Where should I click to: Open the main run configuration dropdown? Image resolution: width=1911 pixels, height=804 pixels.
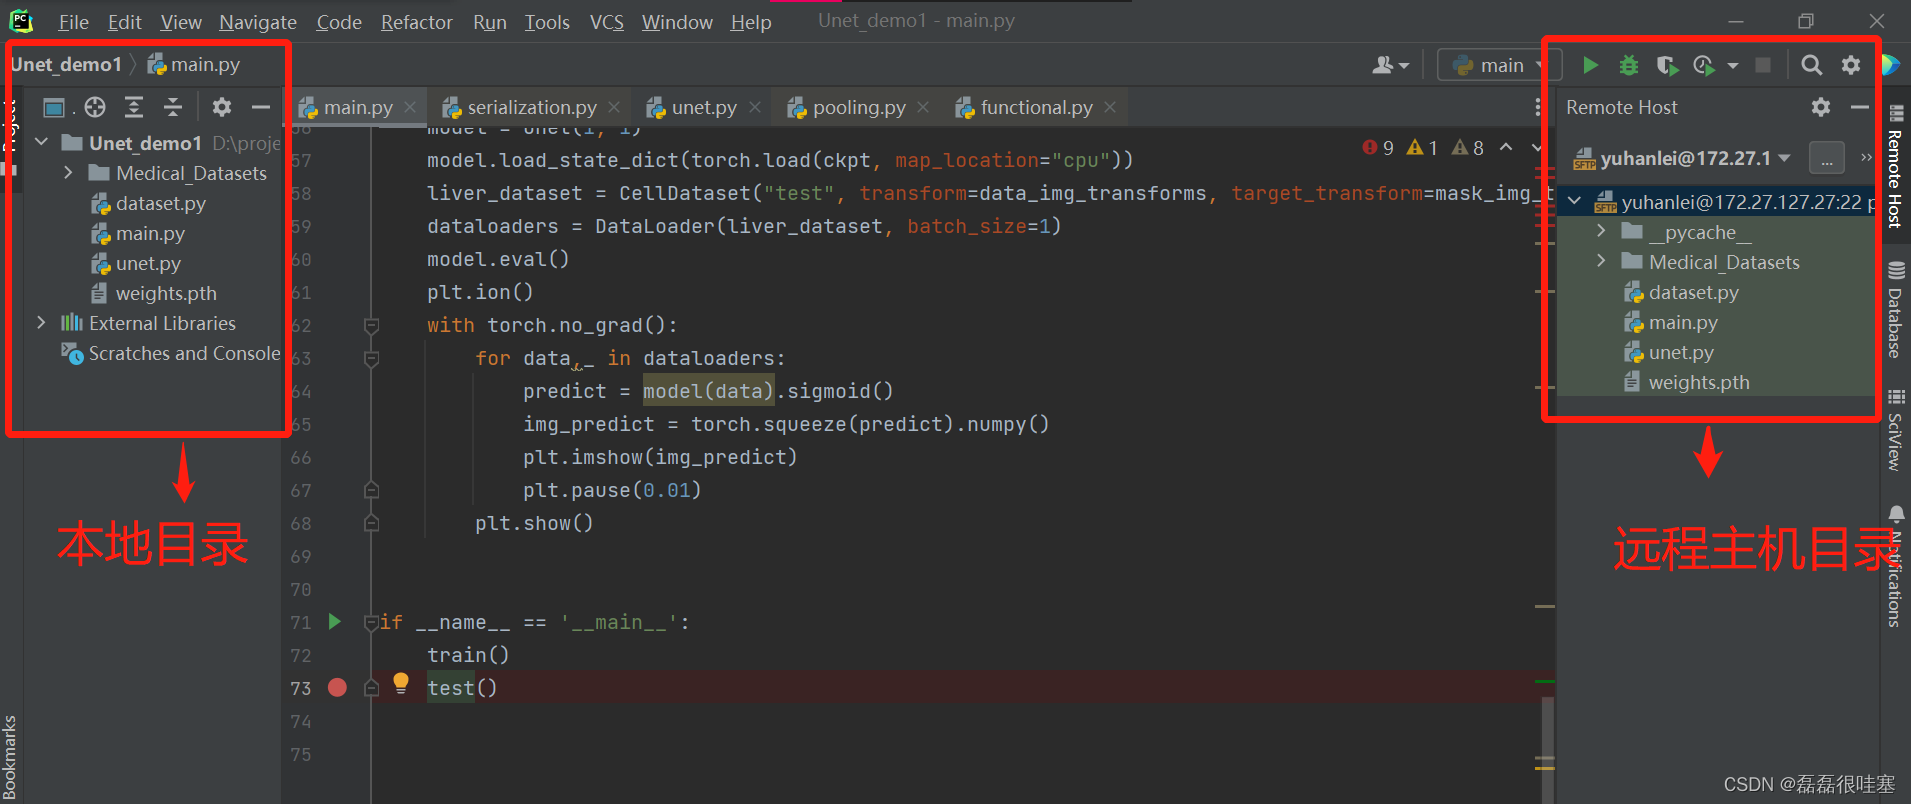1492,65
